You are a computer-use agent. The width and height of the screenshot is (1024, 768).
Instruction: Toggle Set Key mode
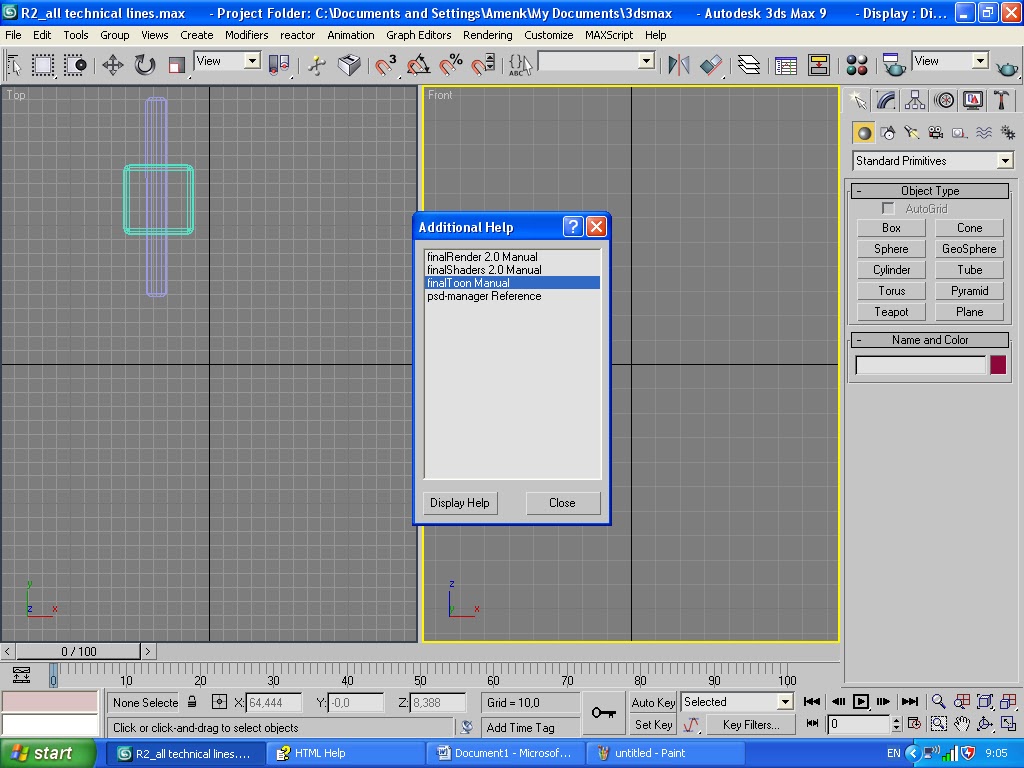652,724
